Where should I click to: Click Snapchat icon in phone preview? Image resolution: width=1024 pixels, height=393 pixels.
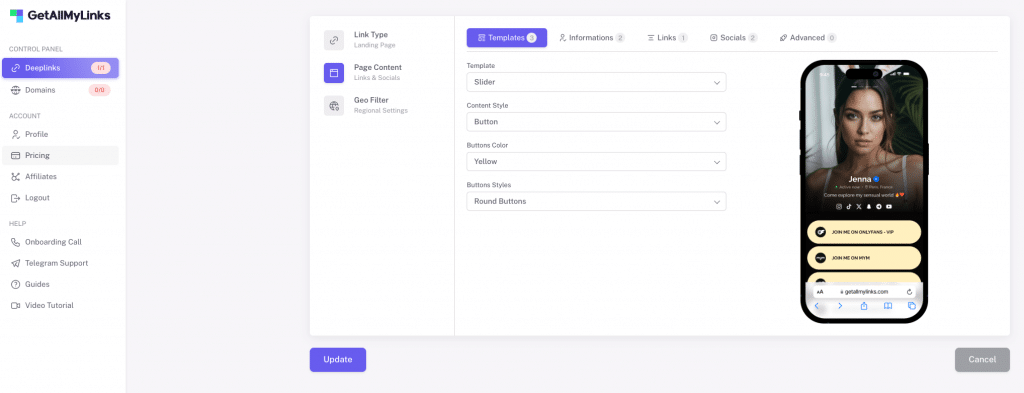pos(869,206)
